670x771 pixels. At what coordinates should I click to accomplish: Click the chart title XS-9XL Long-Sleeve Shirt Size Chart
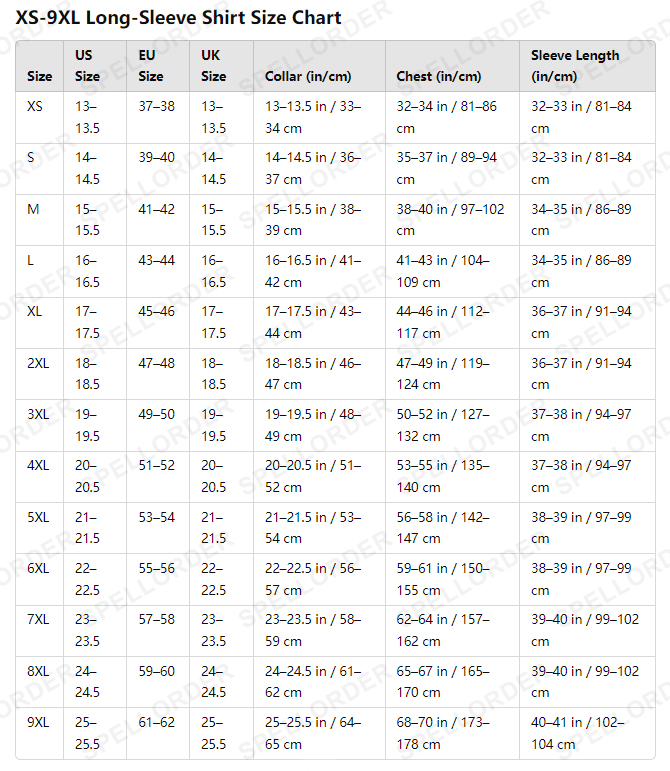pyautogui.click(x=178, y=18)
